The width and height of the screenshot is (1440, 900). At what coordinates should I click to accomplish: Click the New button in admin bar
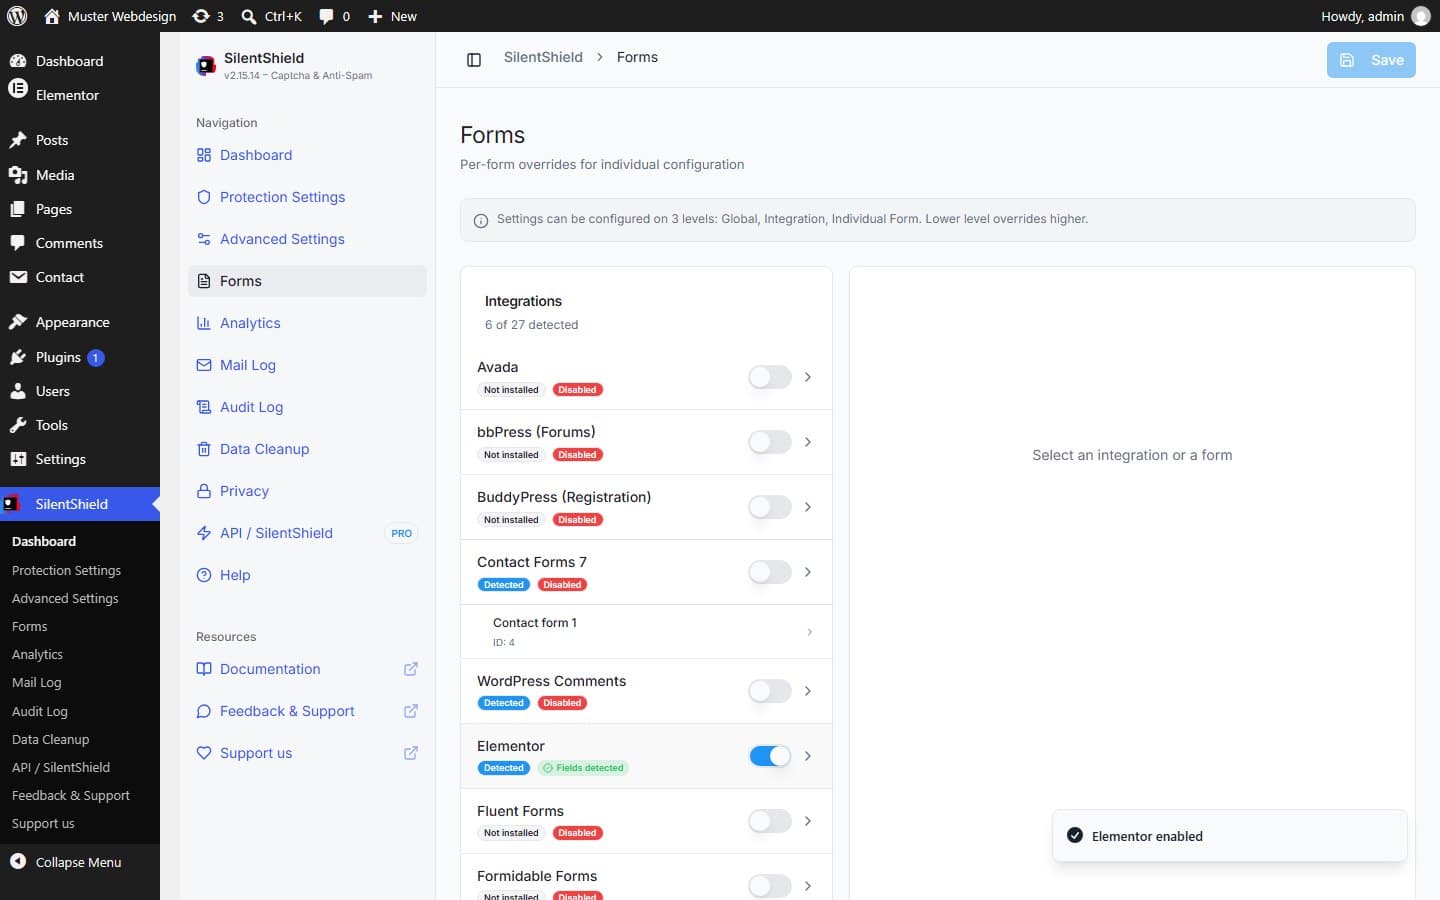point(392,16)
